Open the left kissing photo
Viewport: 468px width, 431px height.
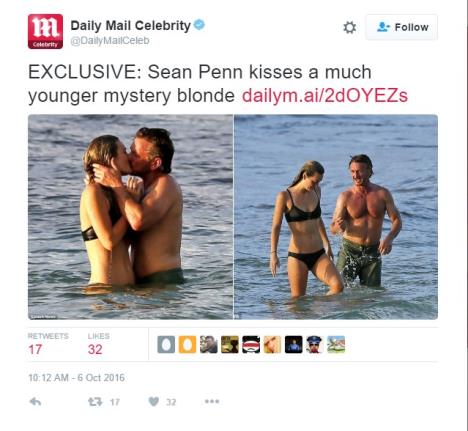(x=130, y=217)
